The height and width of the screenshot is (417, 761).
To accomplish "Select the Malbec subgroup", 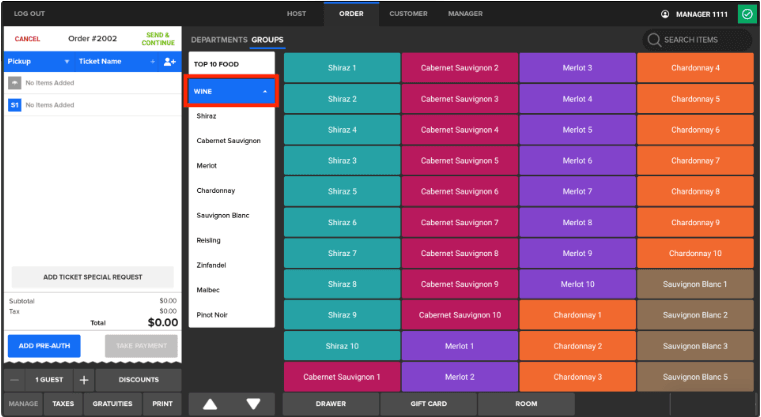I will pos(208,290).
